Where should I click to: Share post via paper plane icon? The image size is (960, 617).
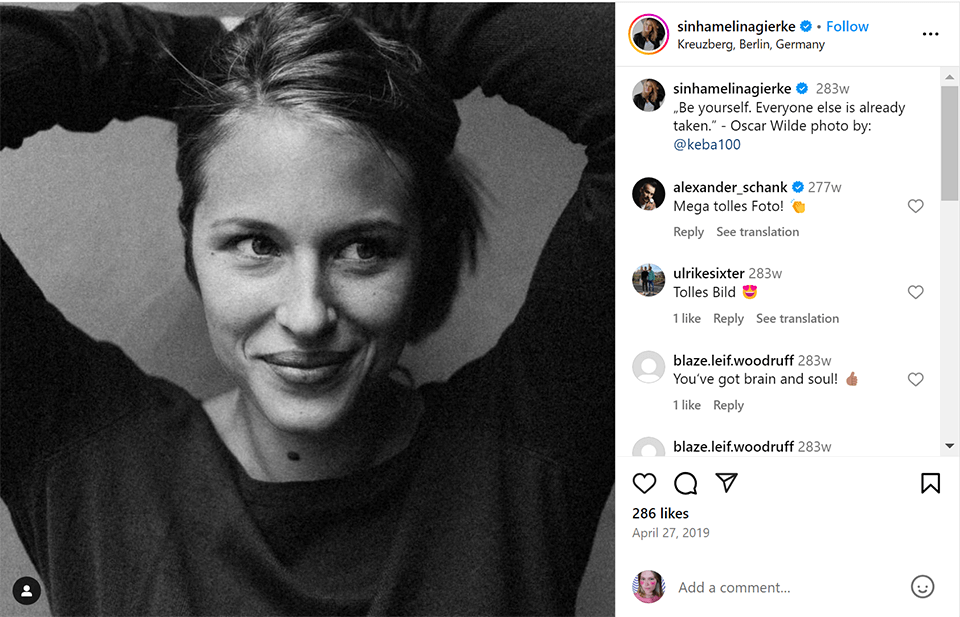click(727, 484)
